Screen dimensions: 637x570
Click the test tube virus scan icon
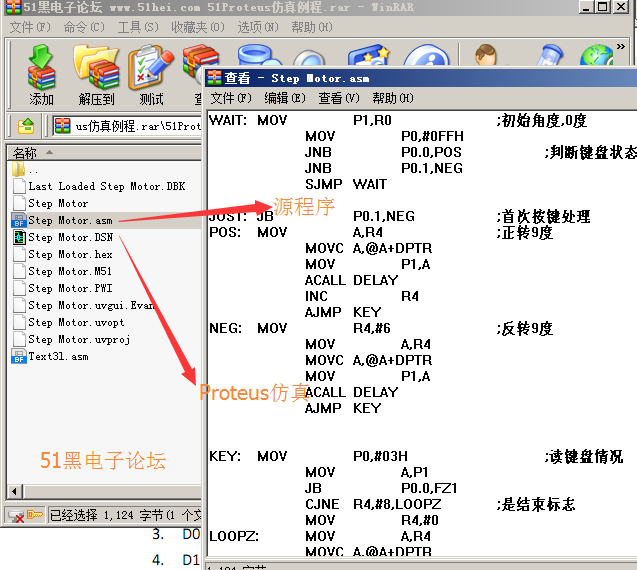click(549, 55)
